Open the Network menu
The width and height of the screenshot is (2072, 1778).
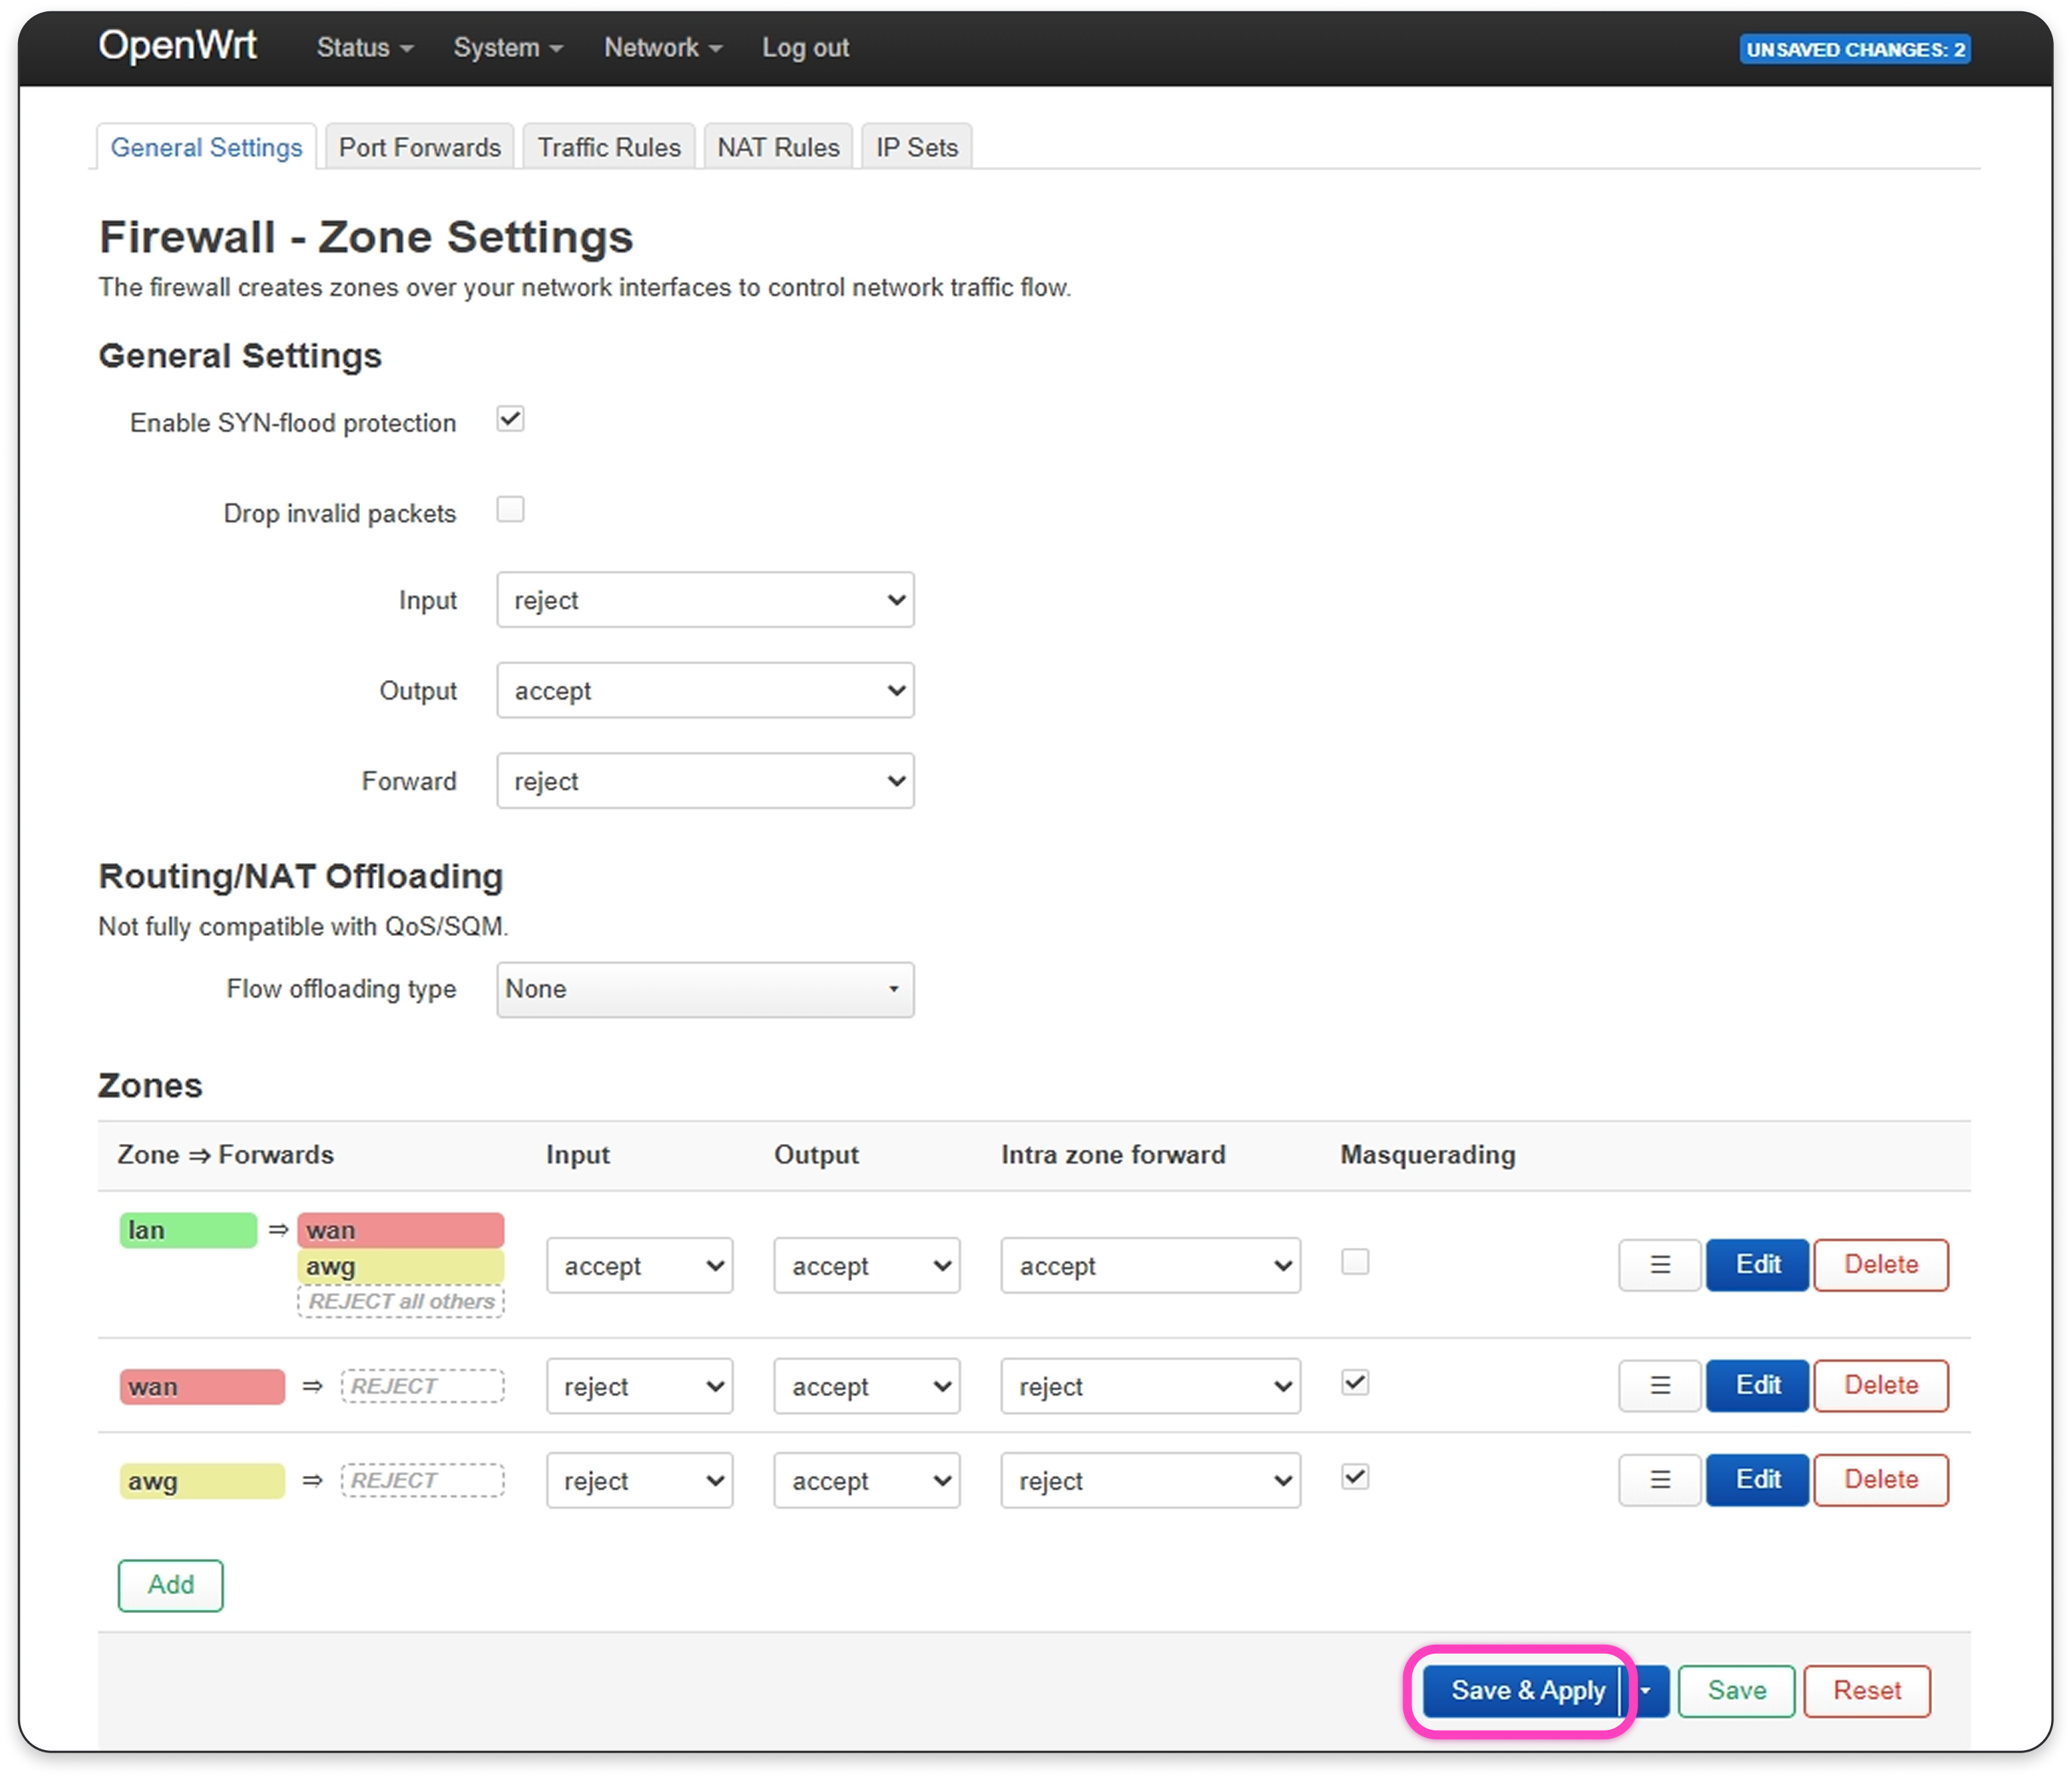pyautogui.click(x=662, y=47)
